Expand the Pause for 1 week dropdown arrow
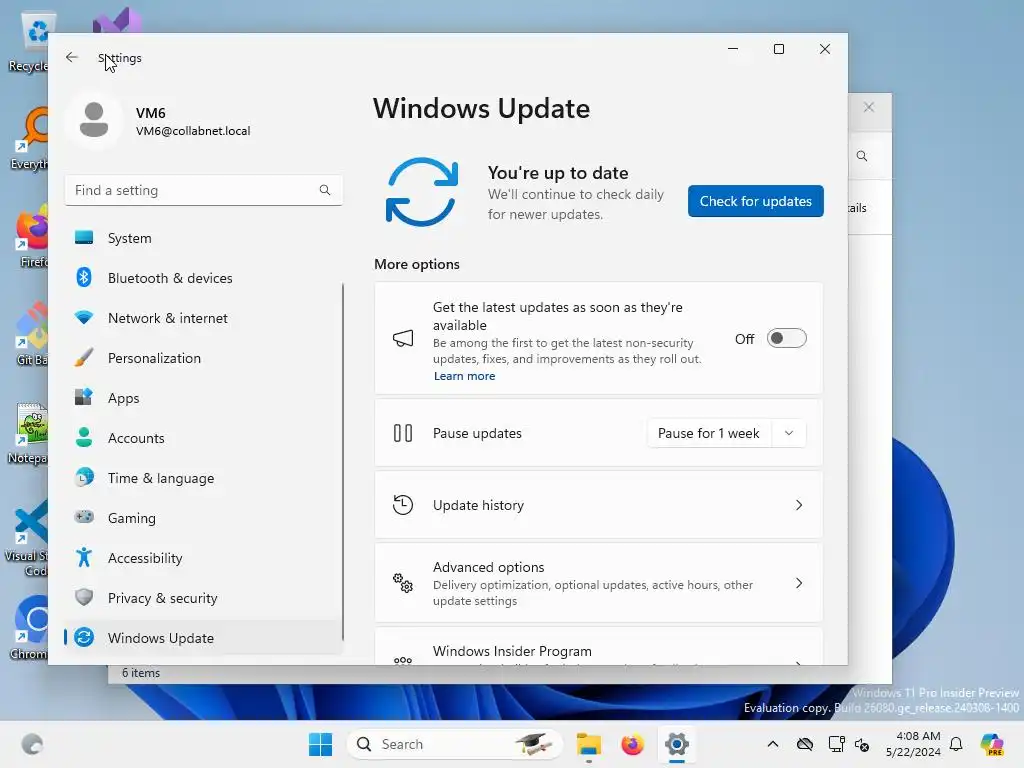The width and height of the screenshot is (1024, 768). [x=789, y=433]
